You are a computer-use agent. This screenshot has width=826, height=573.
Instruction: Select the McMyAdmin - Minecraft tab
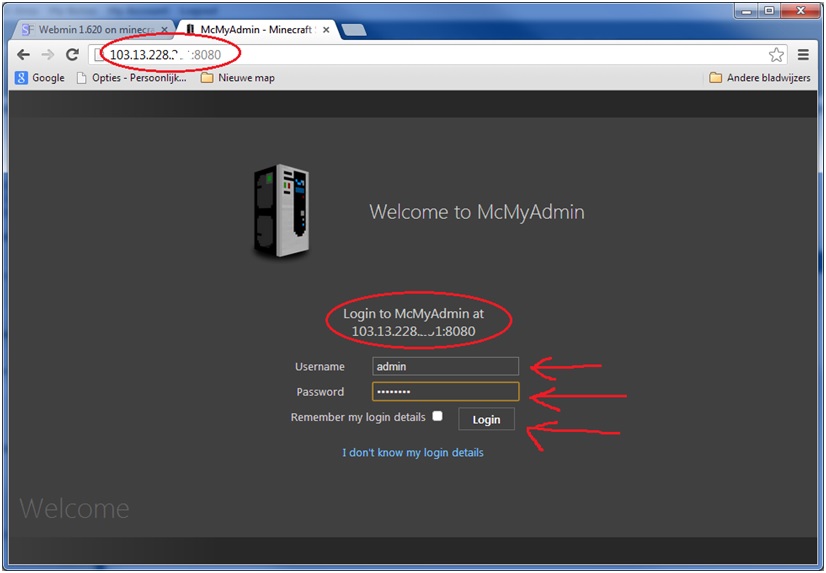257,29
